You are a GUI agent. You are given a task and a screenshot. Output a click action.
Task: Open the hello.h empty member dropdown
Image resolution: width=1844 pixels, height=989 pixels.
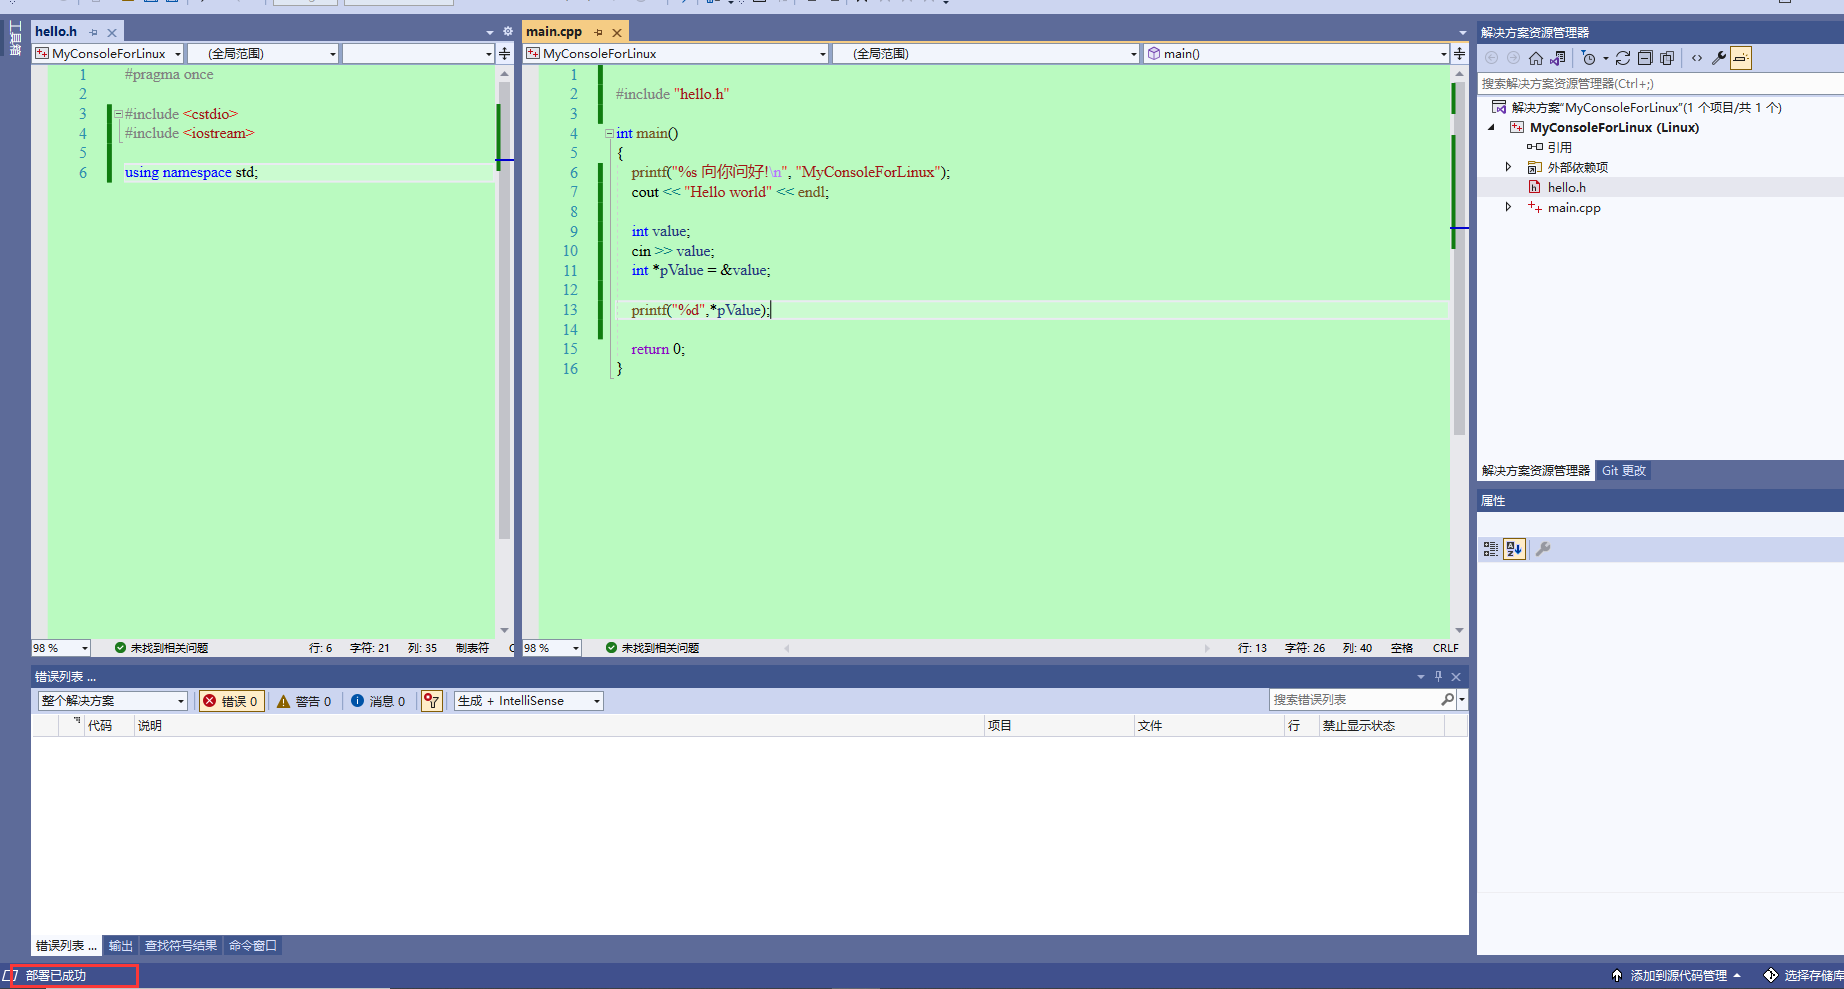tap(418, 53)
